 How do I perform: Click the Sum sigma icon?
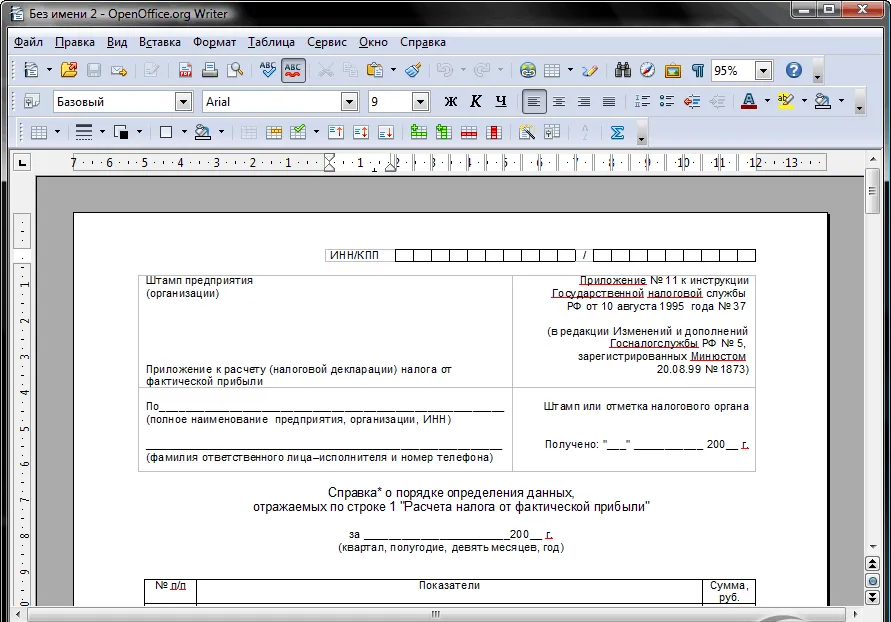coord(617,132)
